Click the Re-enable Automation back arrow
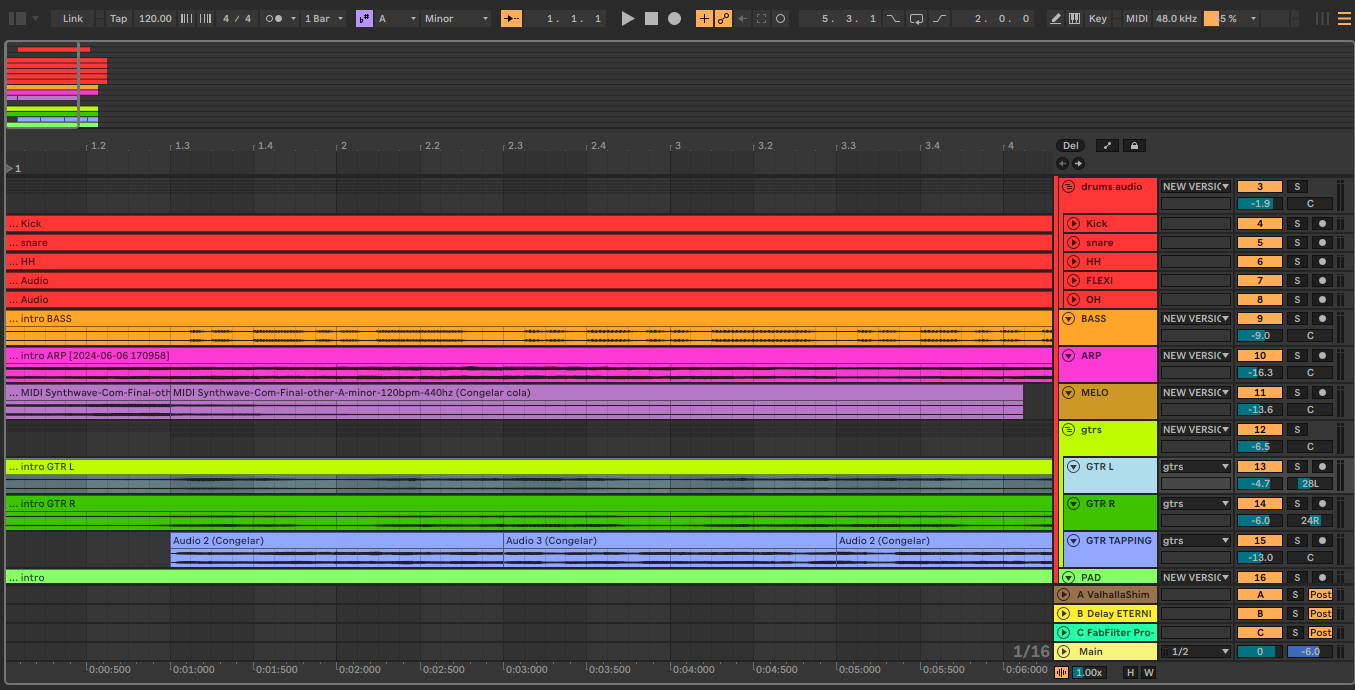This screenshot has height=690, width=1355. (743, 18)
